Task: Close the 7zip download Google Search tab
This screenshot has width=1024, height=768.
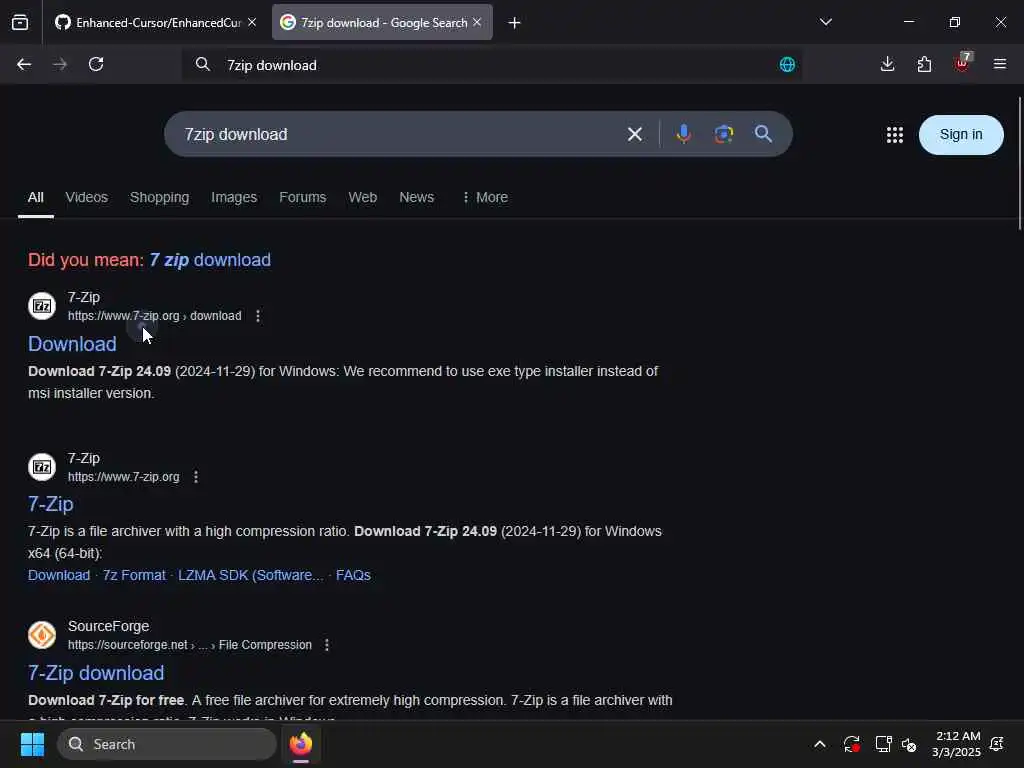Action: tap(477, 22)
